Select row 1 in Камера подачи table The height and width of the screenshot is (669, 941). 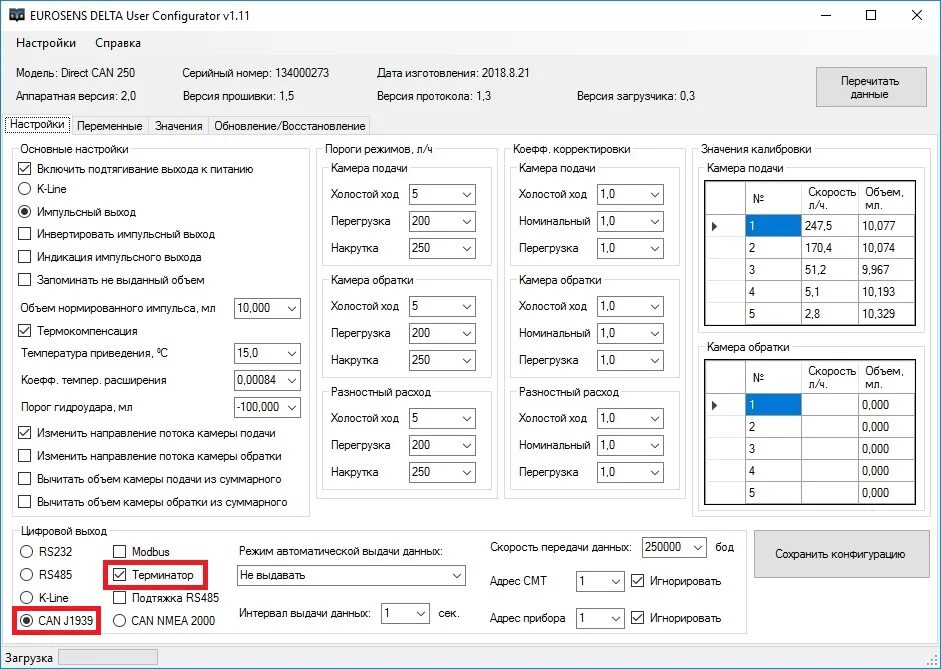(x=773, y=226)
